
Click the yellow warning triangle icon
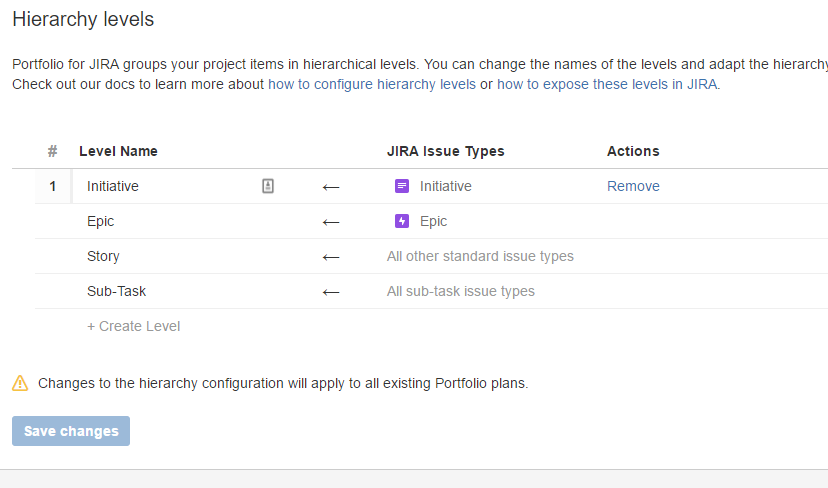20,383
